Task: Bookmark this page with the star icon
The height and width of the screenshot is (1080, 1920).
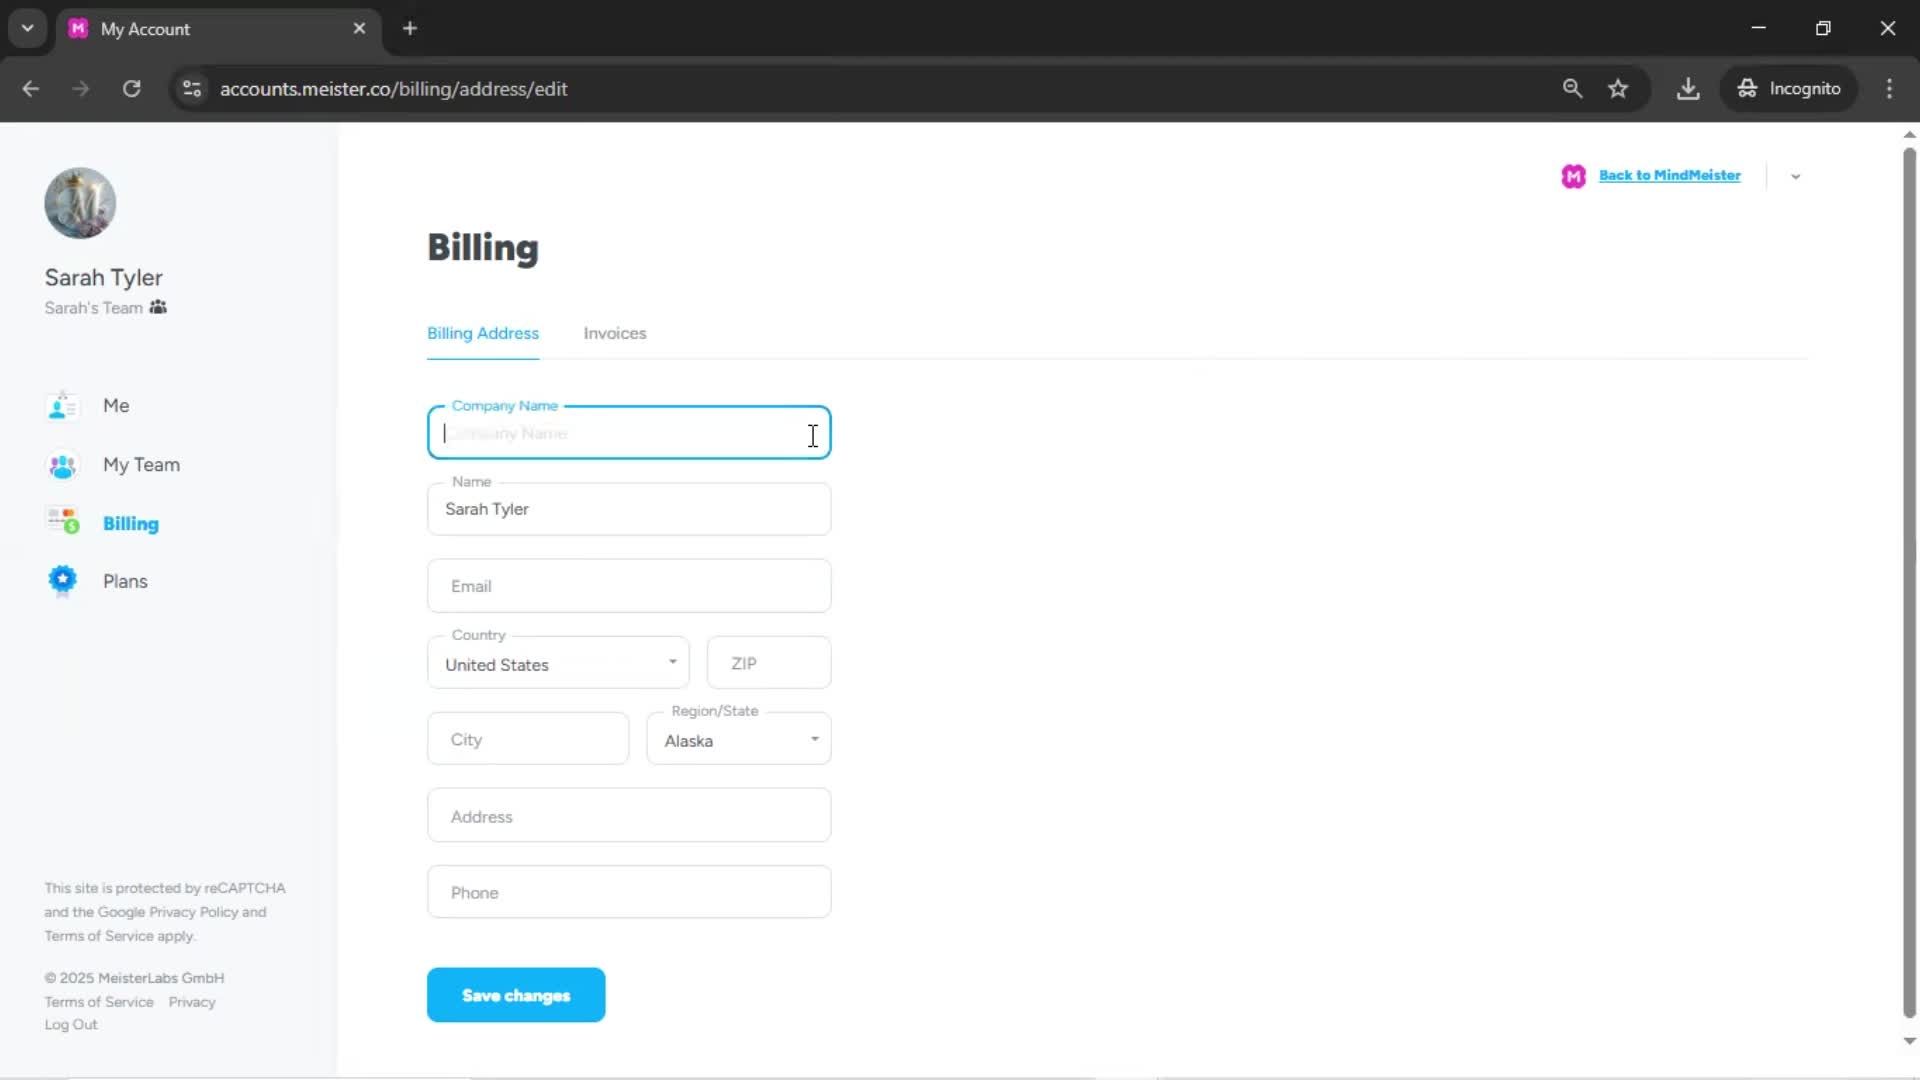Action: [x=1618, y=89]
